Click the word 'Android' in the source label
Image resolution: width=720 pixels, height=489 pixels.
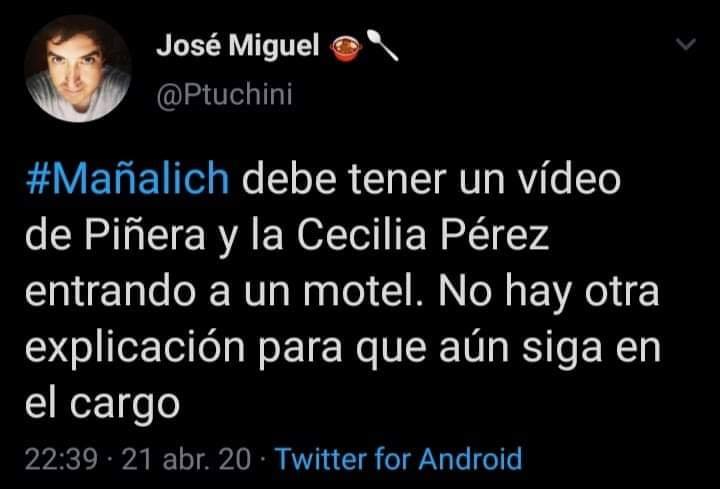click(x=470, y=458)
